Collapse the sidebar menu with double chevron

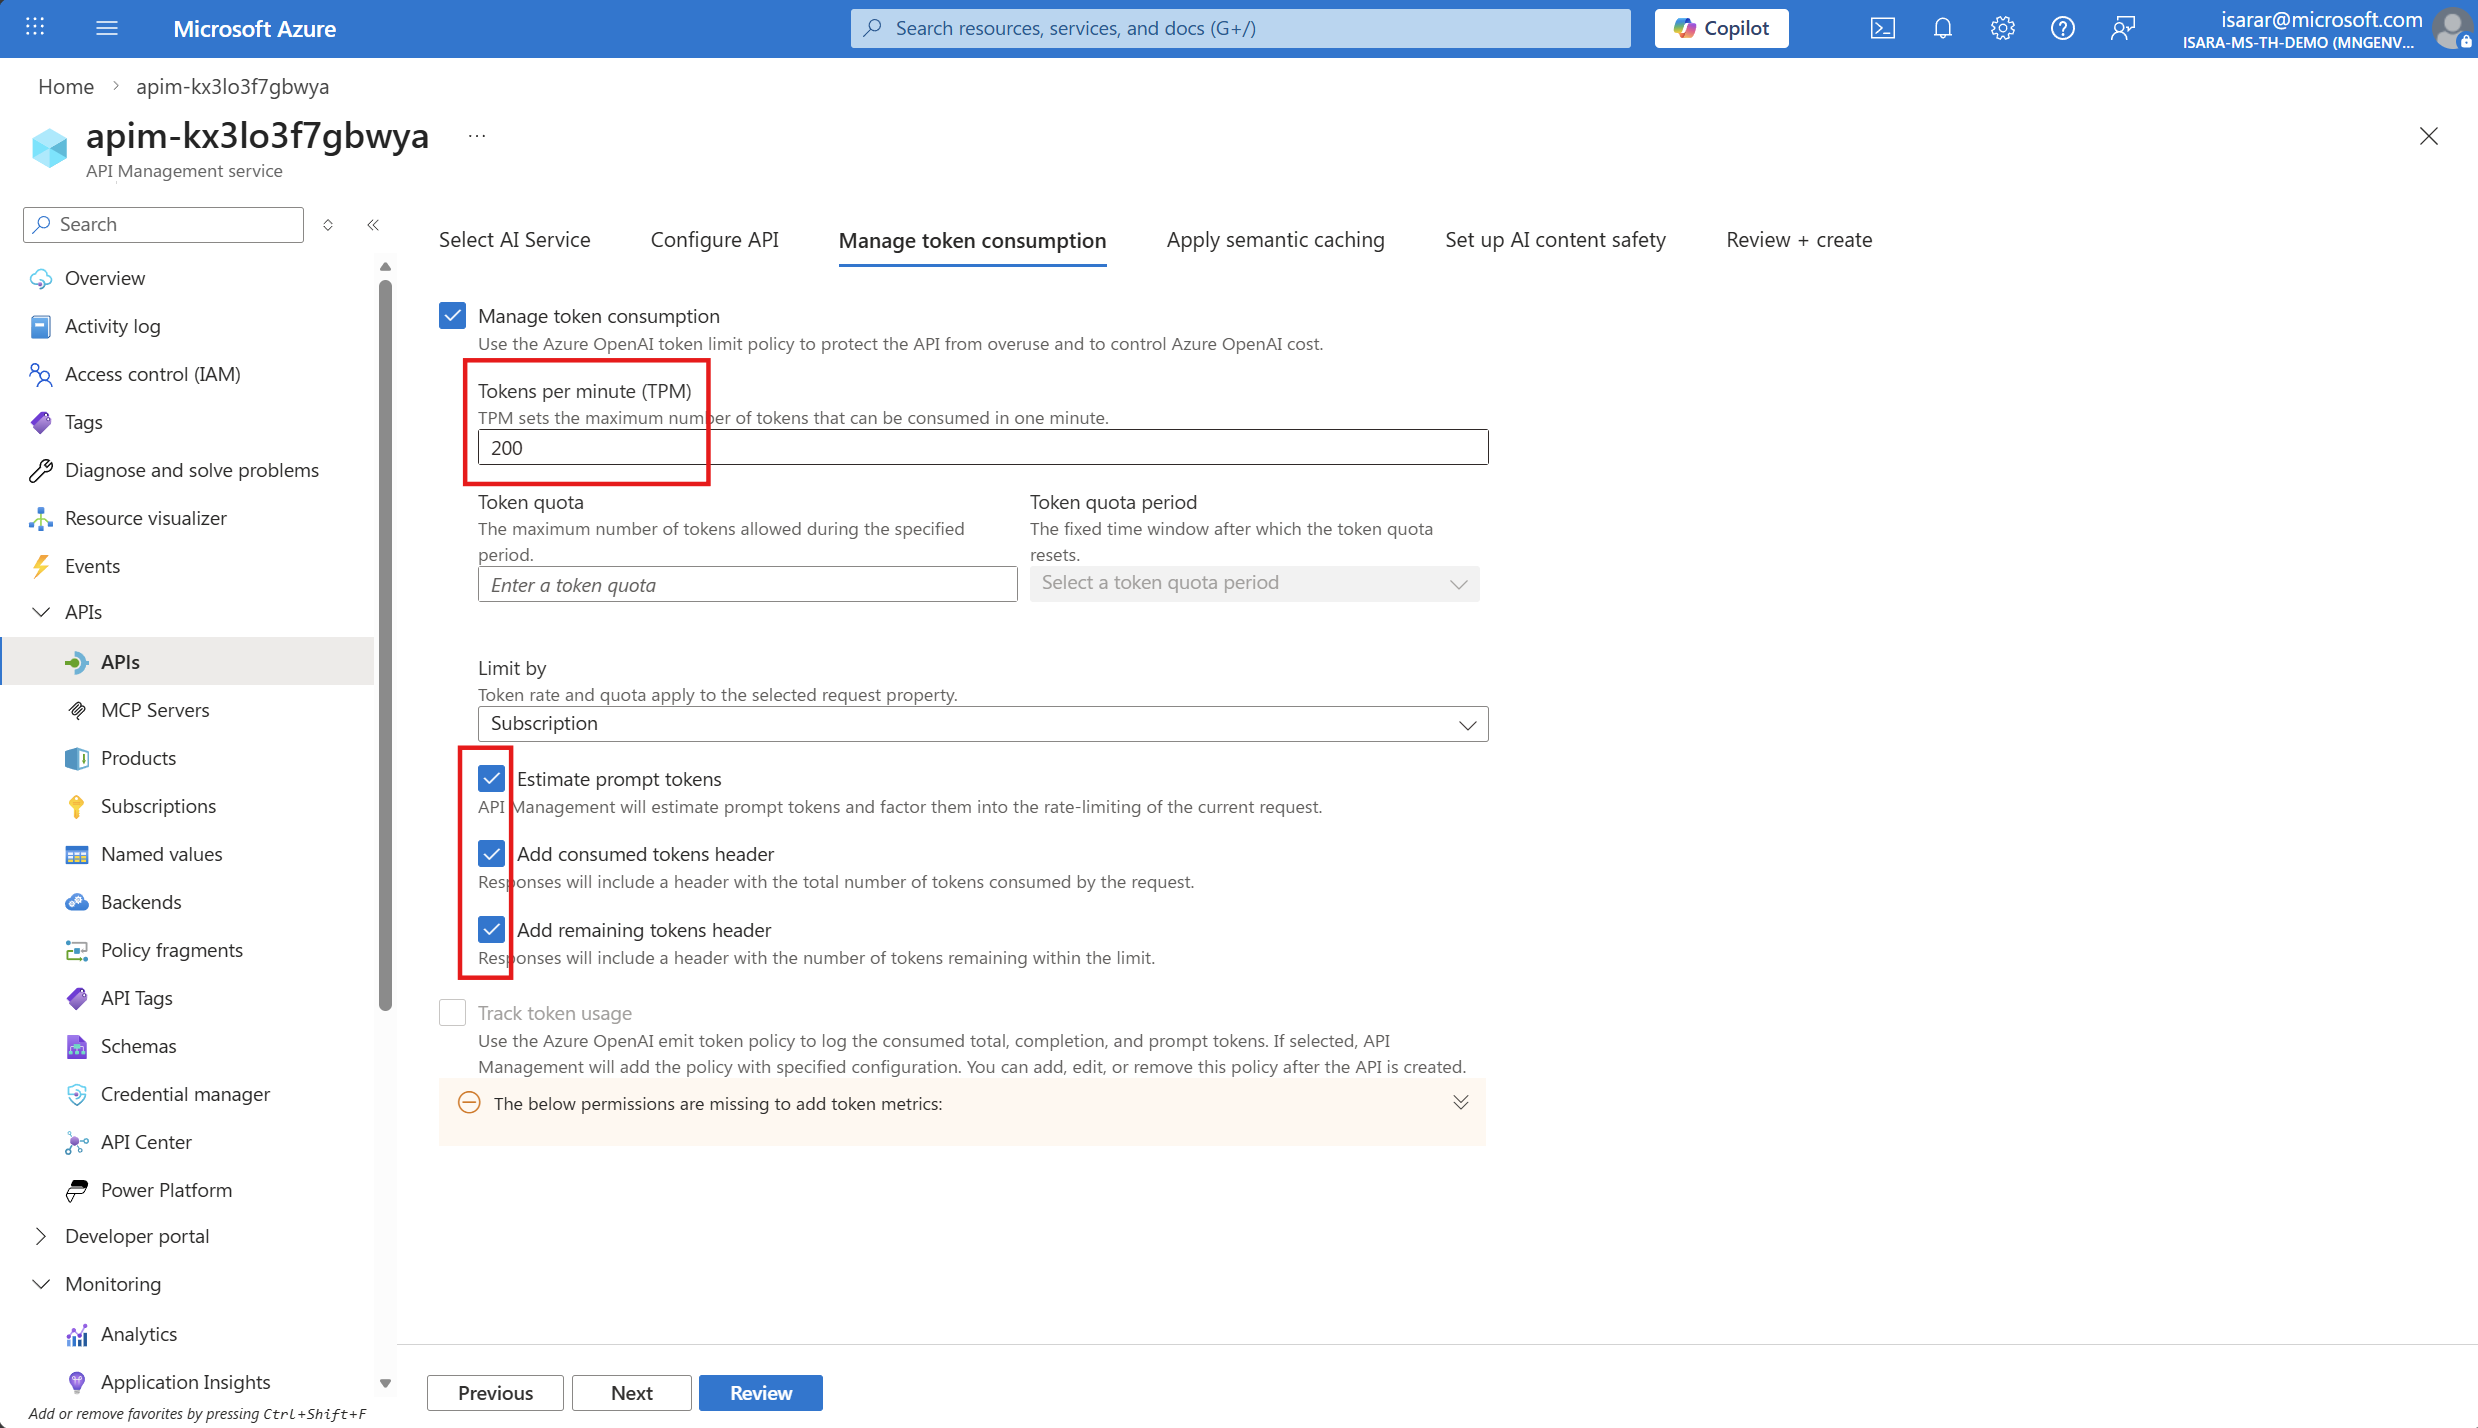[373, 225]
